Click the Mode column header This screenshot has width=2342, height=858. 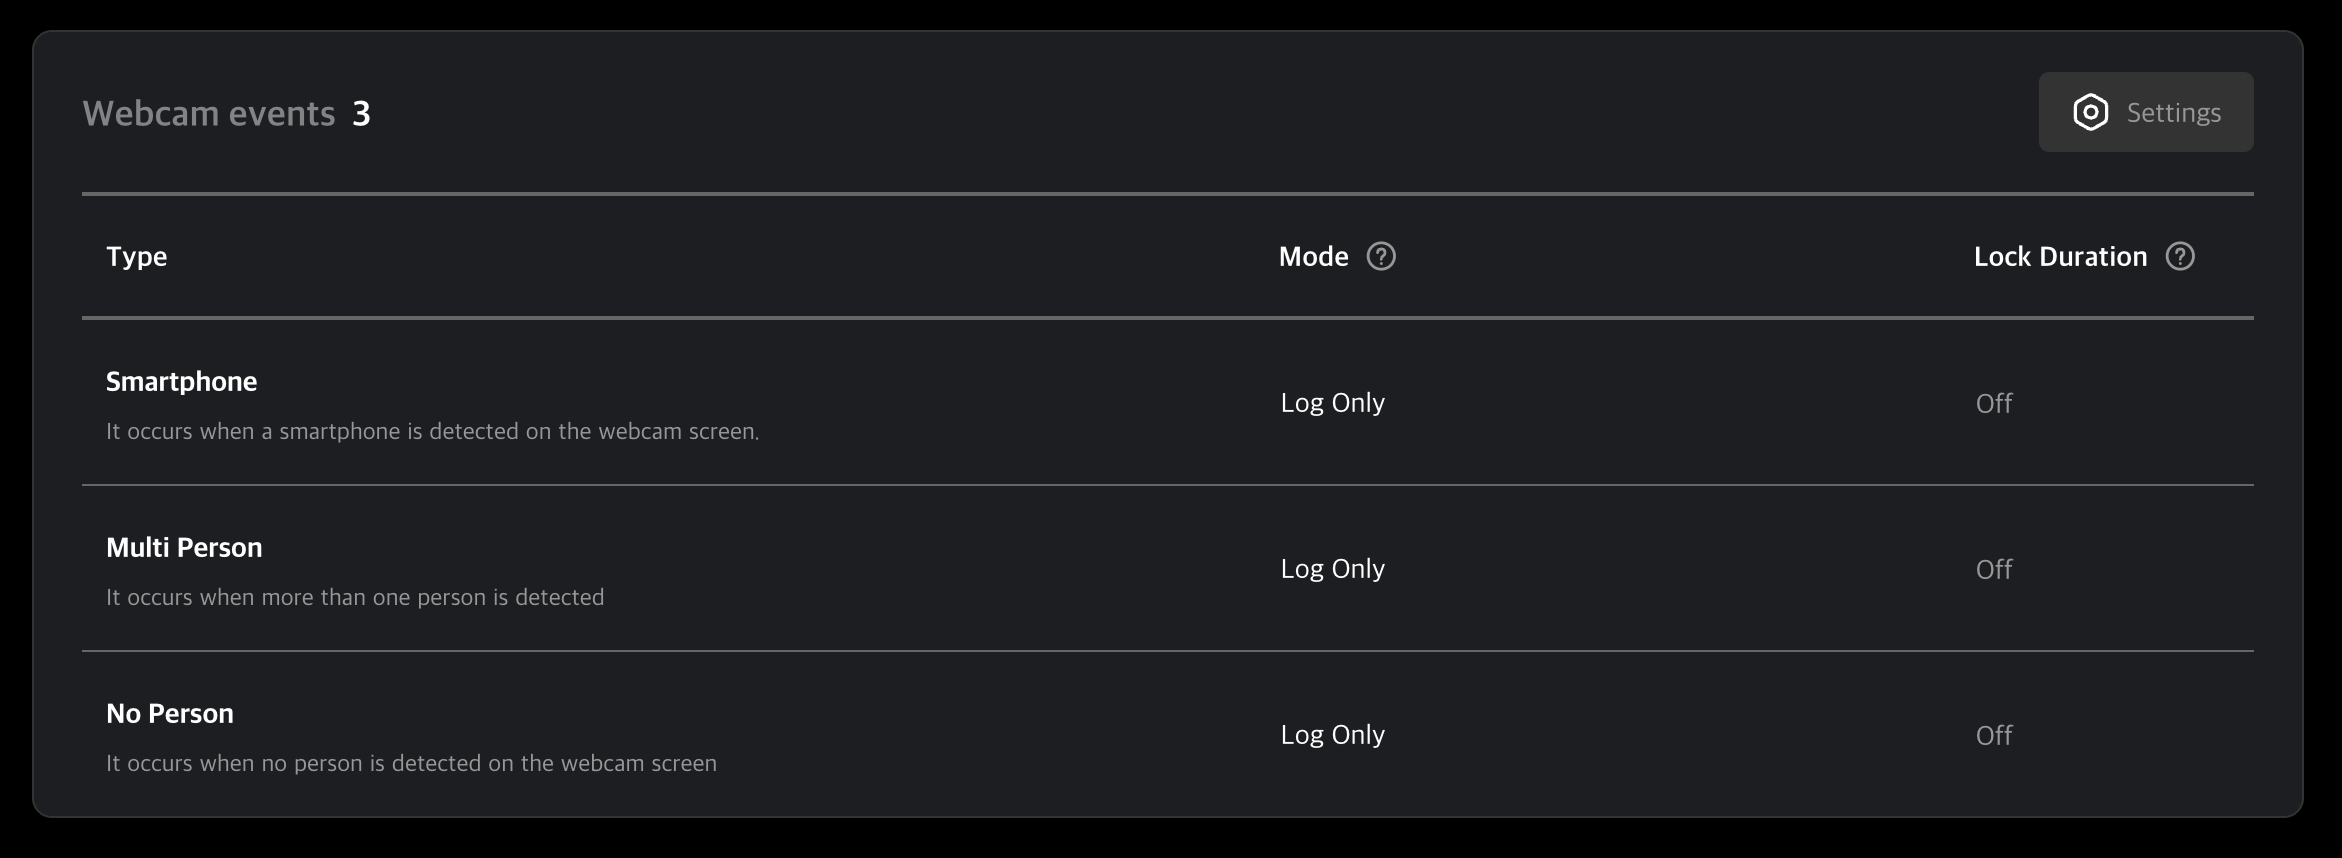(1313, 257)
